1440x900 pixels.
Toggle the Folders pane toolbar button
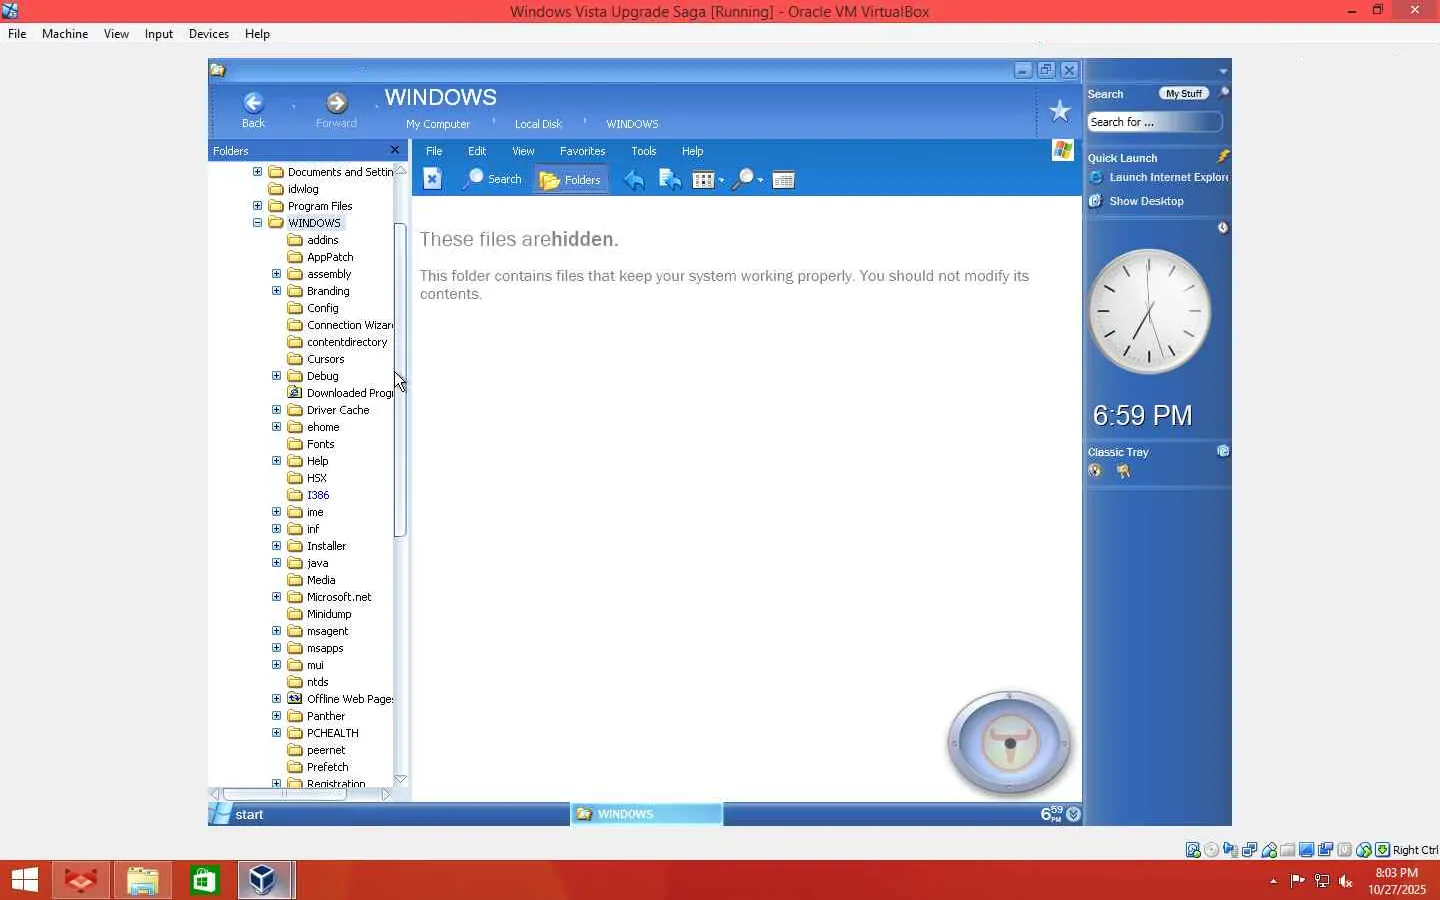tap(570, 180)
